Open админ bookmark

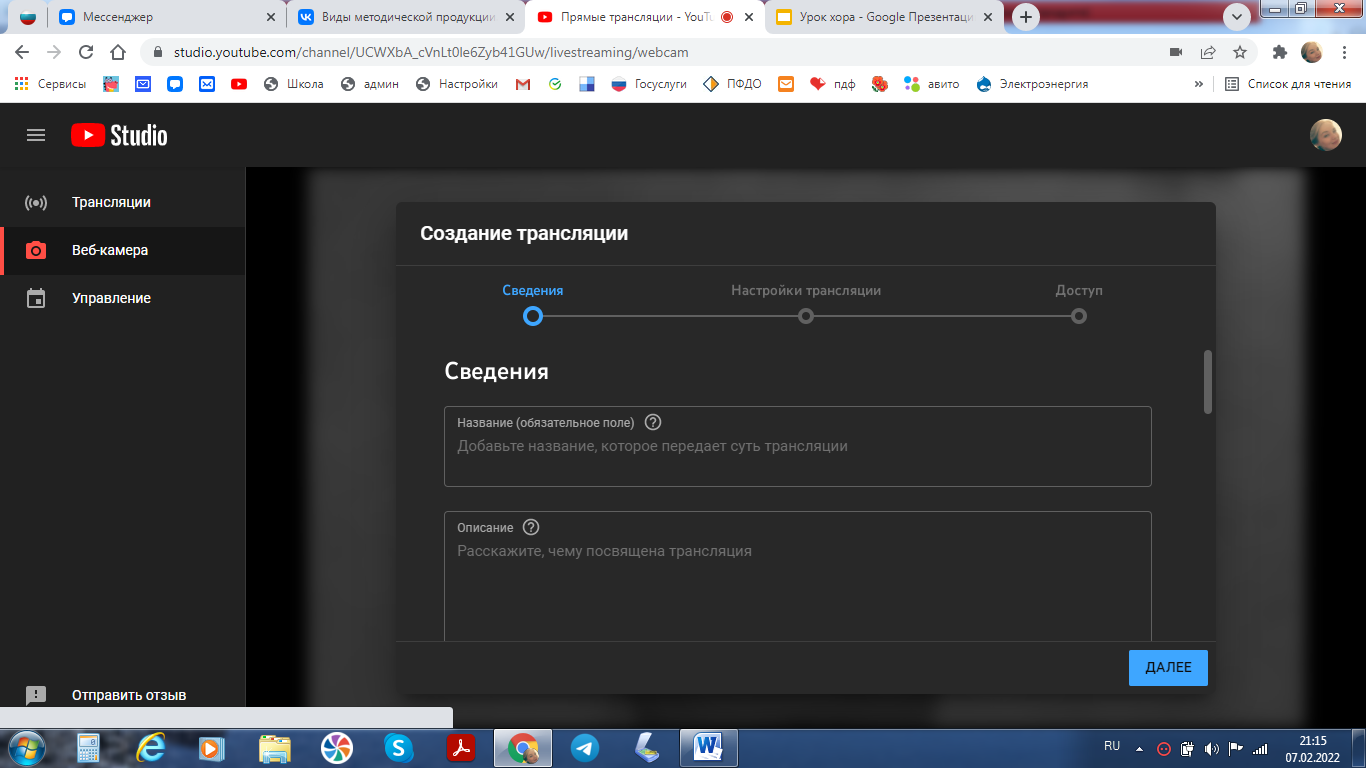tap(370, 84)
